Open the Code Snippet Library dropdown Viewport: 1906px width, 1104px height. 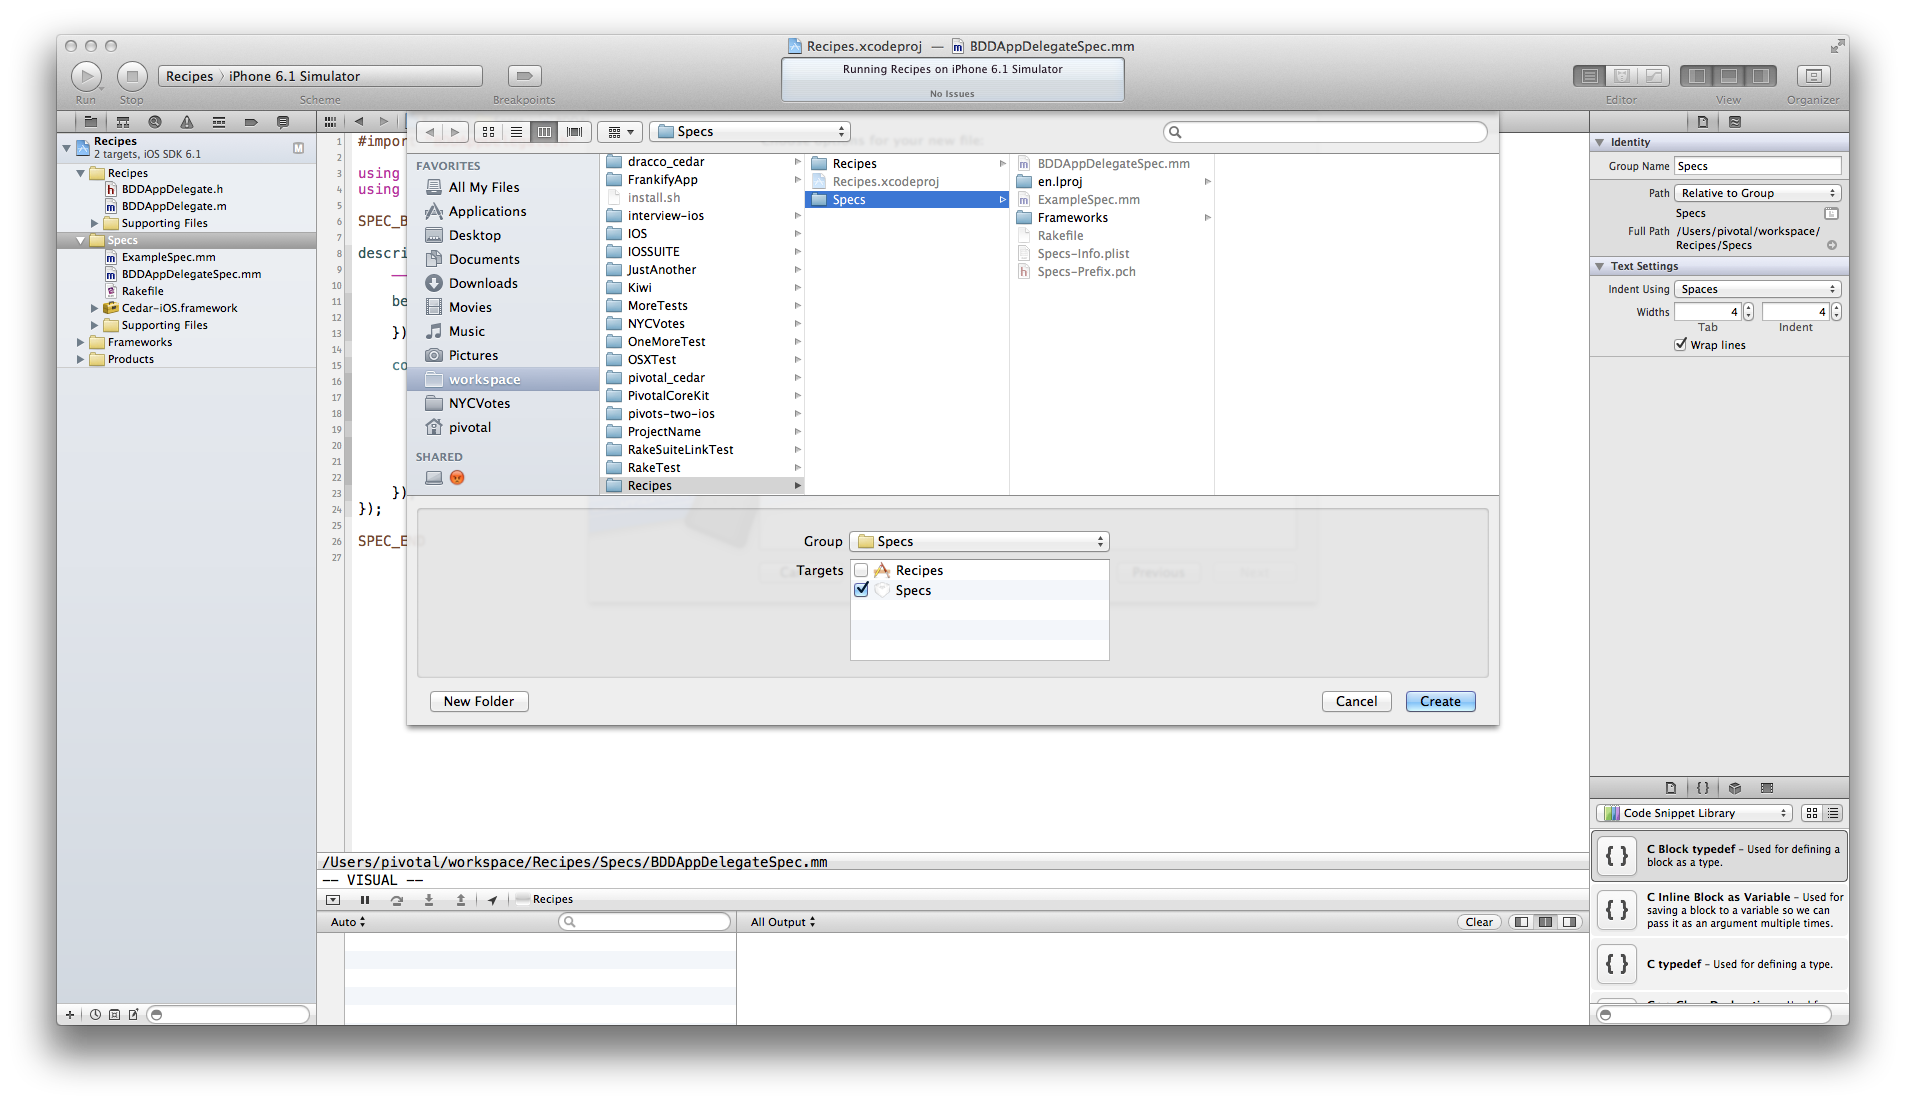(x=1693, y=814)
